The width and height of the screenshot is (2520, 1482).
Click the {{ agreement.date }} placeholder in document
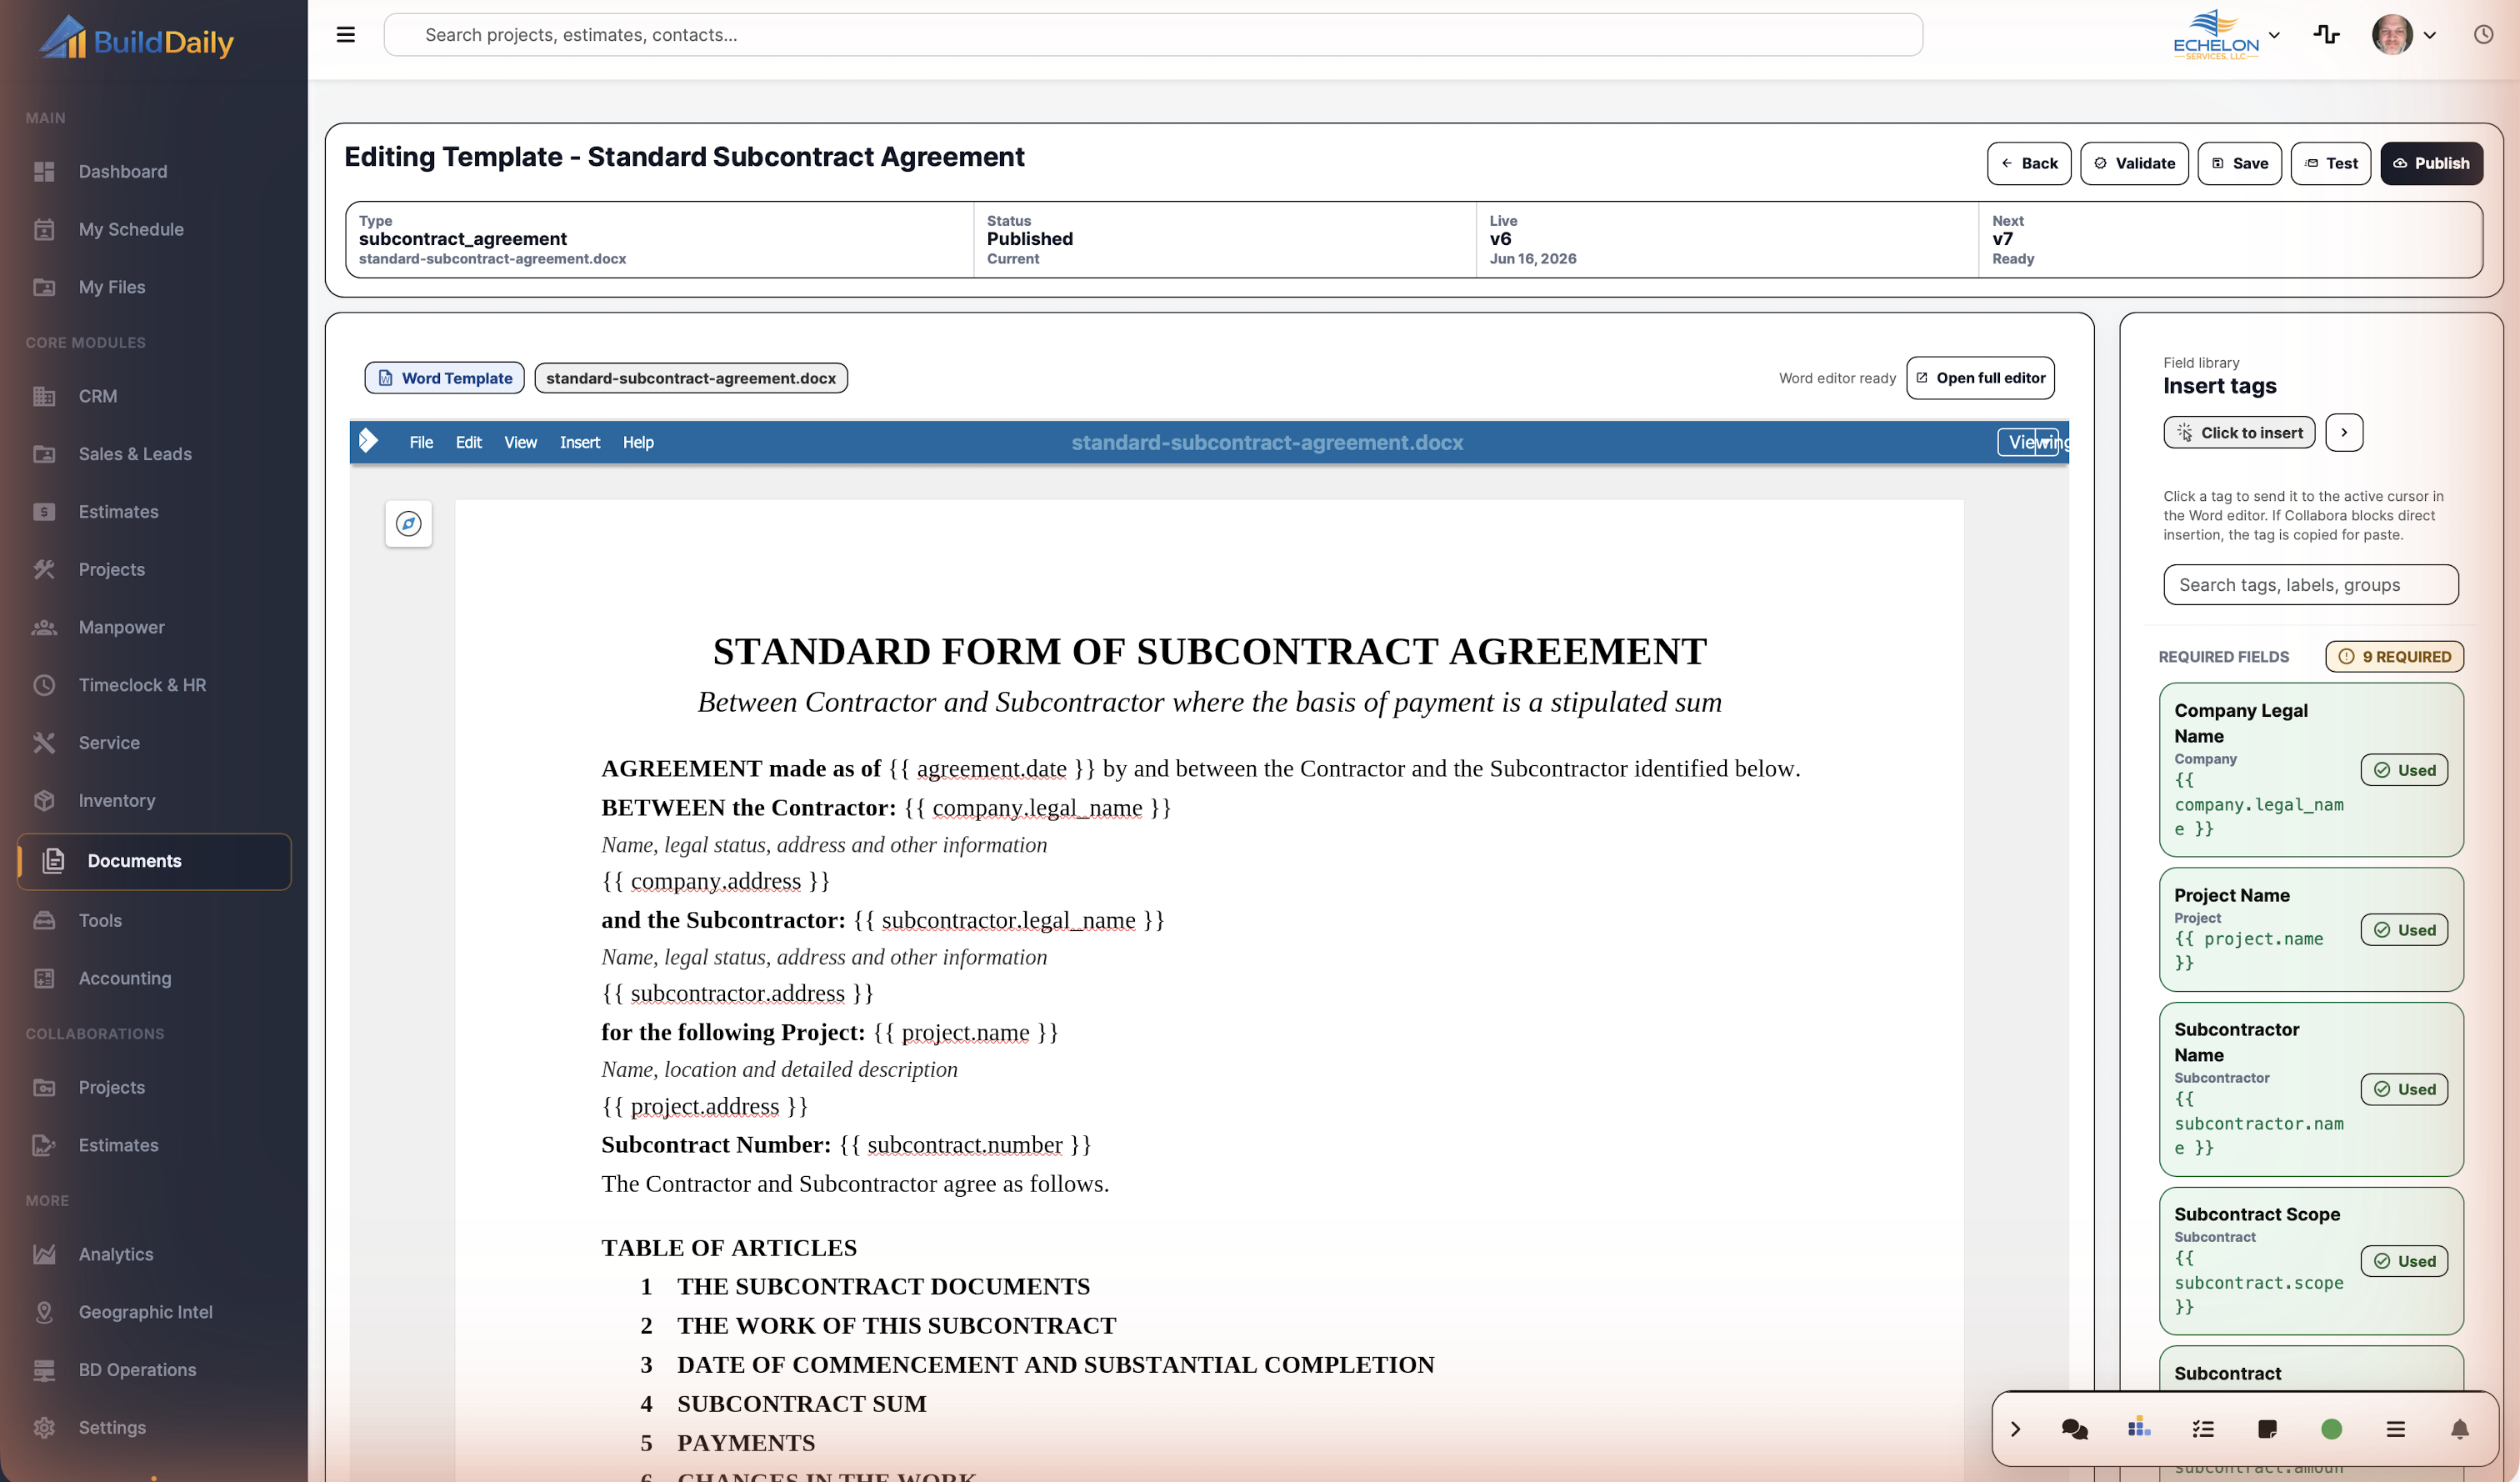(991, 768)
